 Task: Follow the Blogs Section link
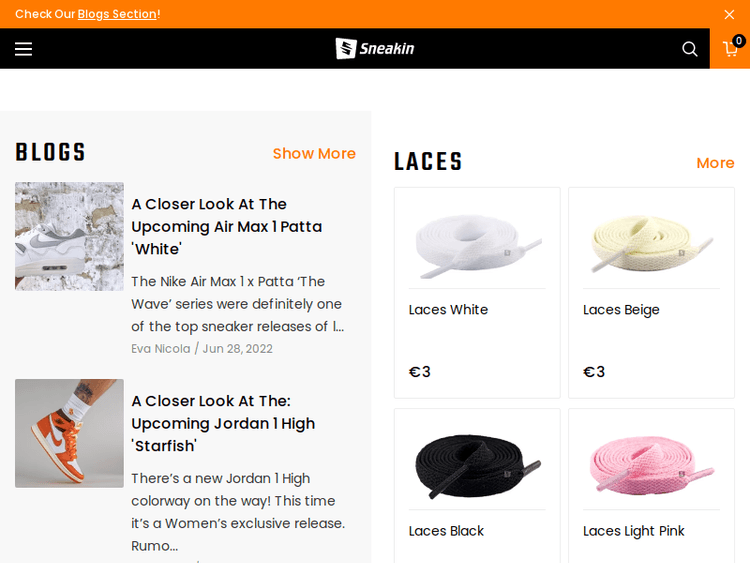117,14
